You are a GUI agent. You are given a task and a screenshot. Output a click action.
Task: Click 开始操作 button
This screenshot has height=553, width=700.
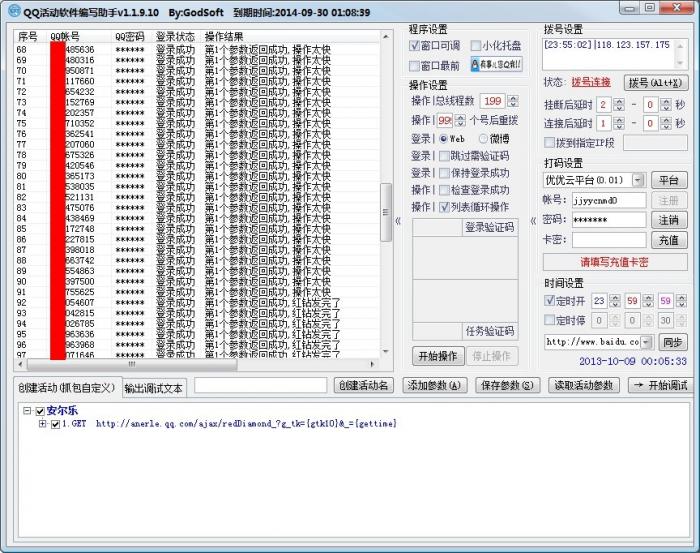point(438,356)
